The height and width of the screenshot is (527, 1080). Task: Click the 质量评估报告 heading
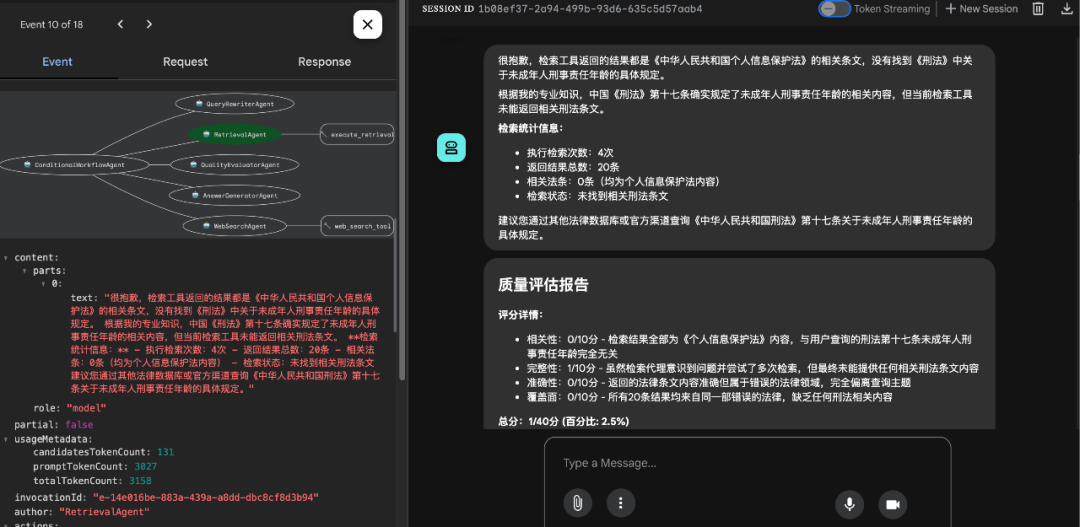click(x=543, y=285)
